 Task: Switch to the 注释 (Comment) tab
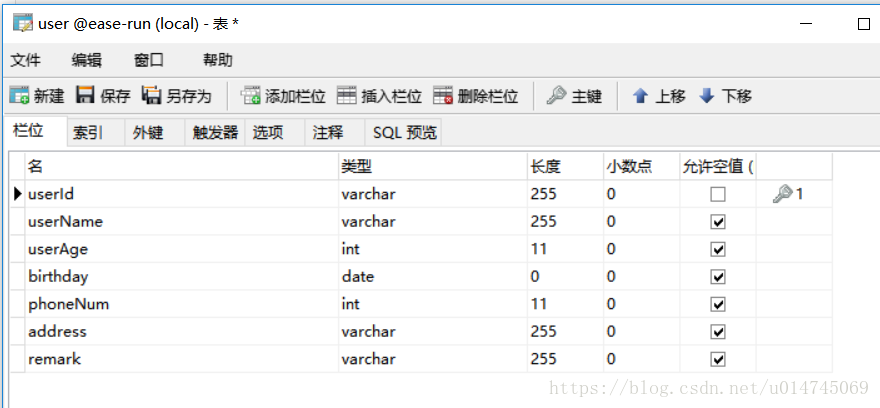[335, 133]
